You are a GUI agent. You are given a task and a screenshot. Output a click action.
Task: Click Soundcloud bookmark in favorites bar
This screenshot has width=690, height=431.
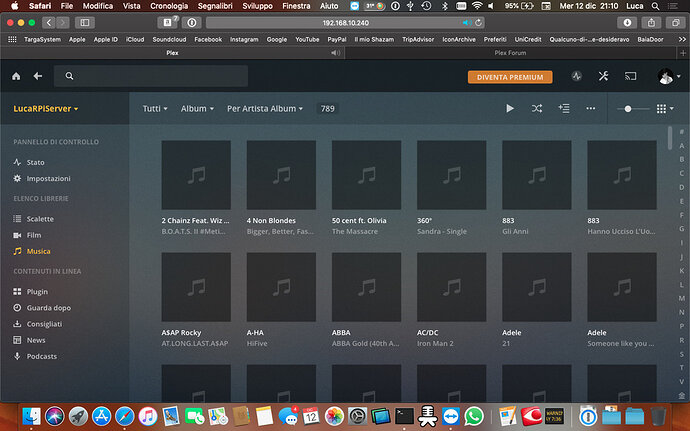point(169,39)
